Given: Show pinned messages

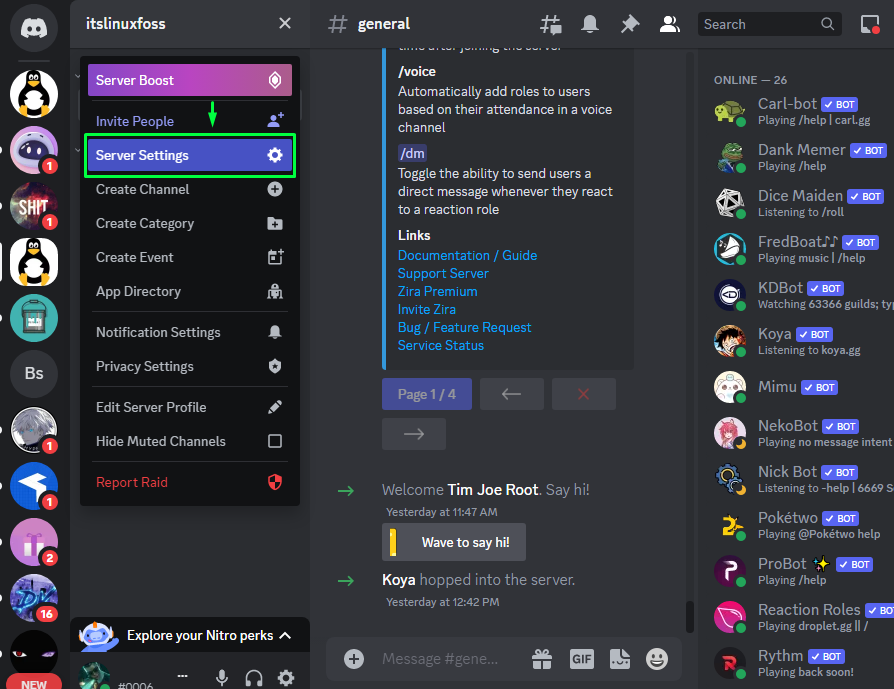Looking at the screenshot, I should coord(630,24).
